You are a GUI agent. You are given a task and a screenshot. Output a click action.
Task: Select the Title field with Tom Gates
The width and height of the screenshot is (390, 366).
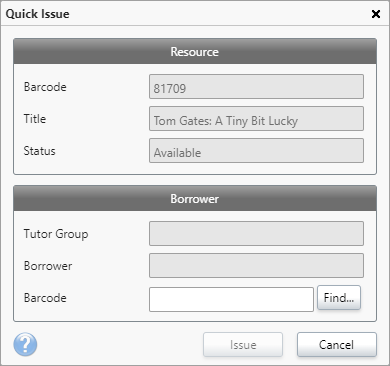[256, 119]
